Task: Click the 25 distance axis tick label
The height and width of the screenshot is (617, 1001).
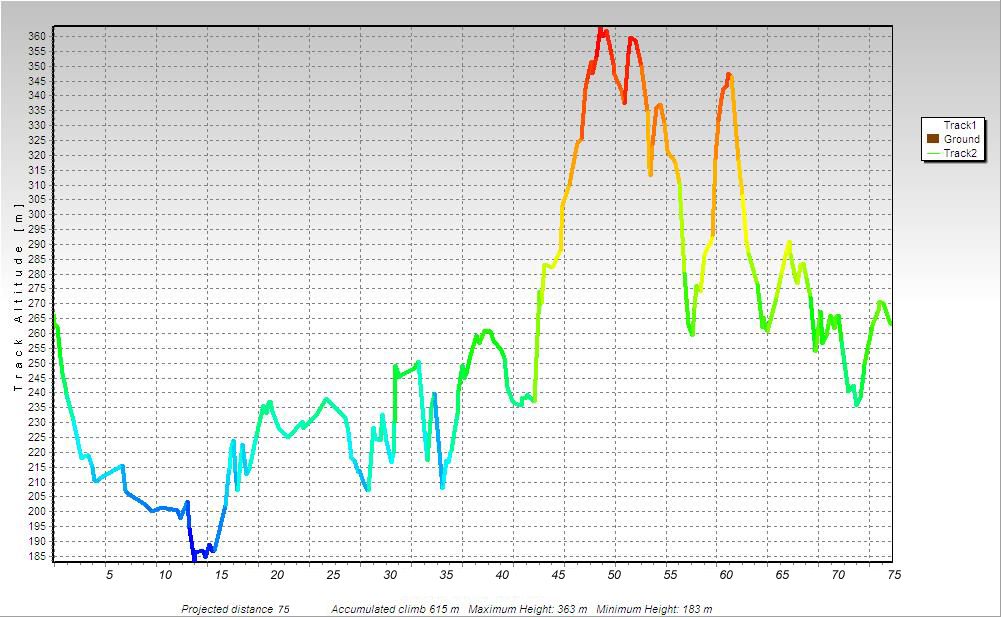Action: [x=333, y=575]
